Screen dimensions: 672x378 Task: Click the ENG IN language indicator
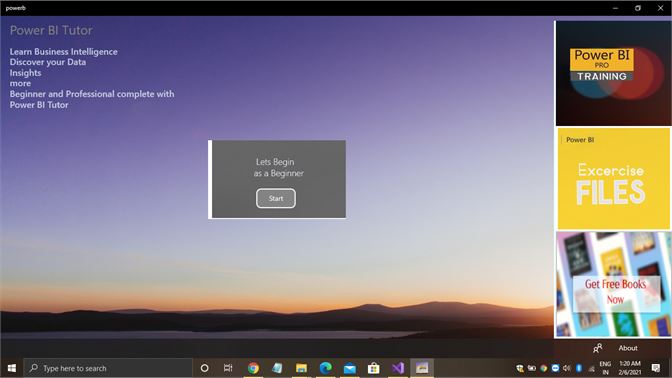click(605, 368)
